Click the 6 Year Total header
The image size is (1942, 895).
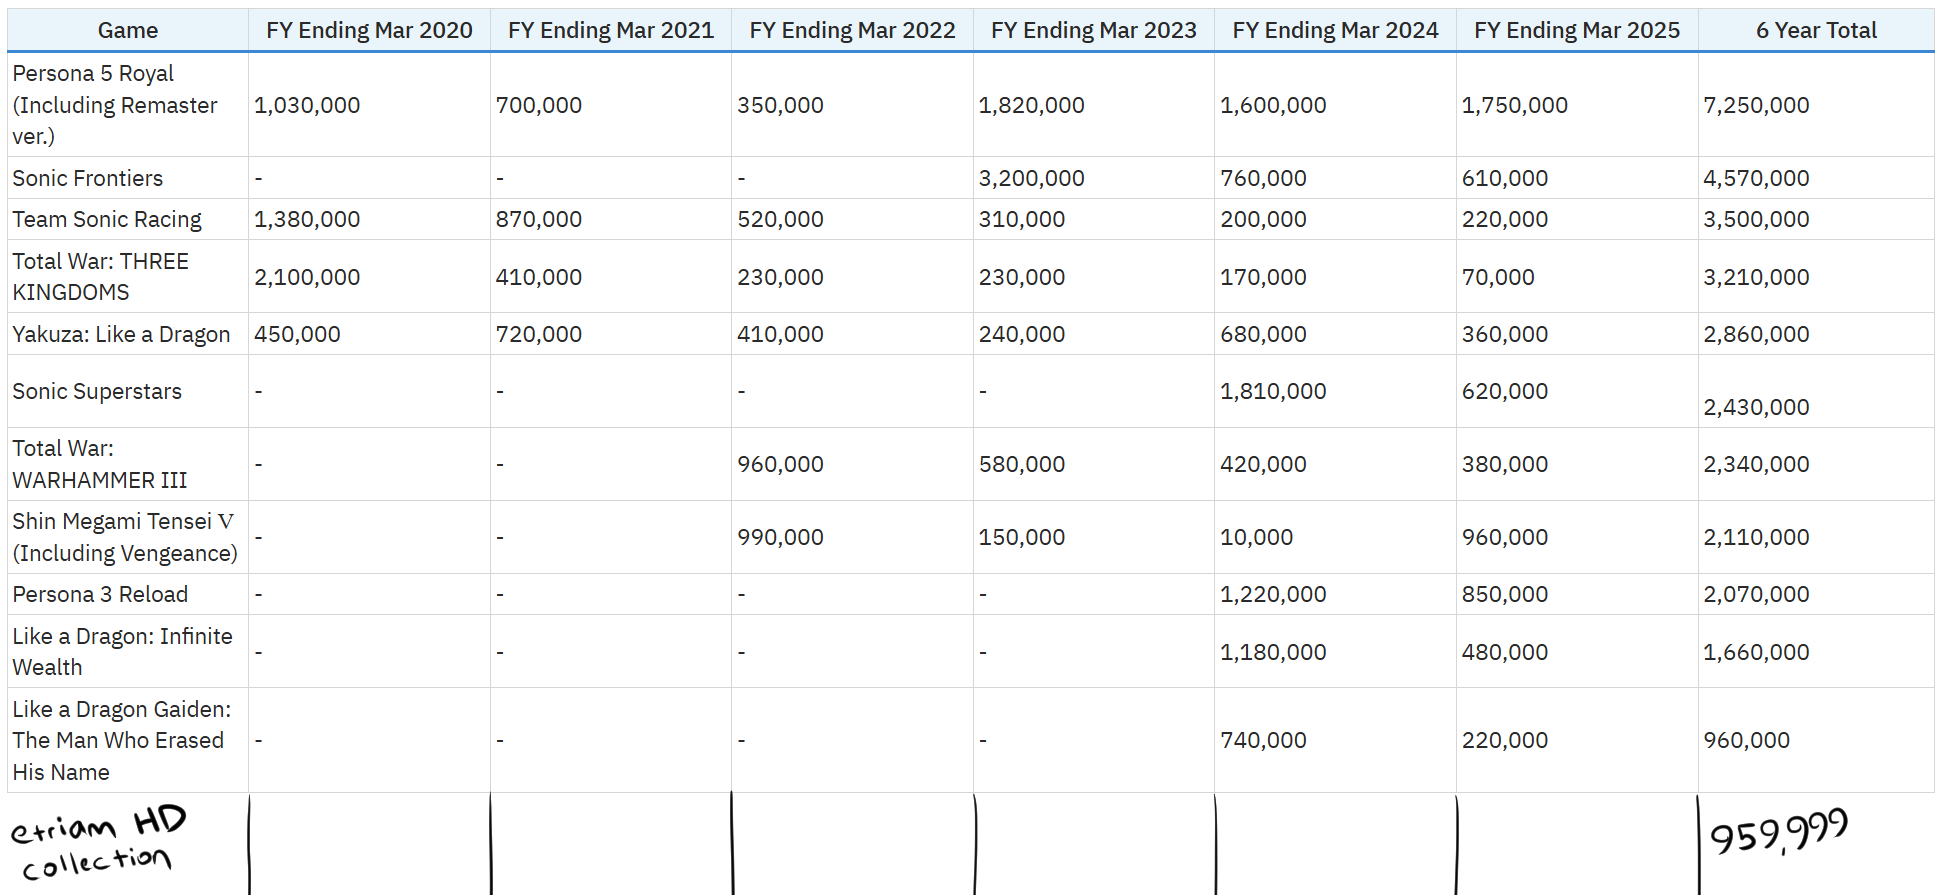click(x=1816, y=30)
